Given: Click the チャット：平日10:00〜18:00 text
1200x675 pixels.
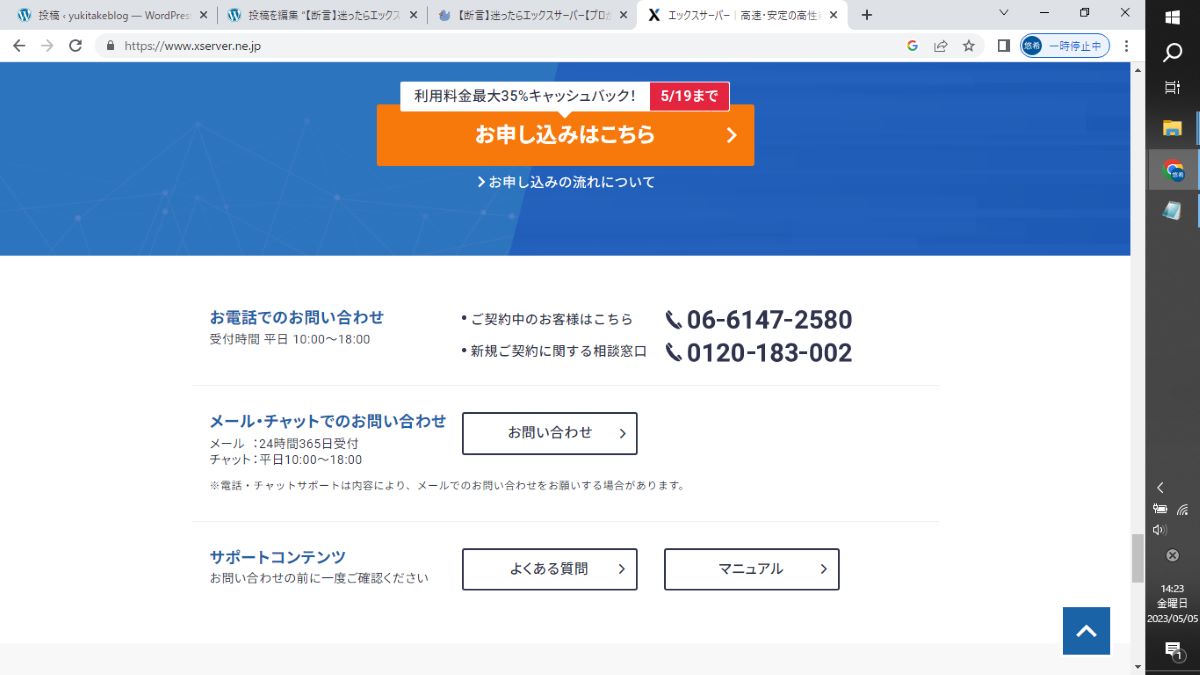Looking at the screenshot, I should click(286, 460).
